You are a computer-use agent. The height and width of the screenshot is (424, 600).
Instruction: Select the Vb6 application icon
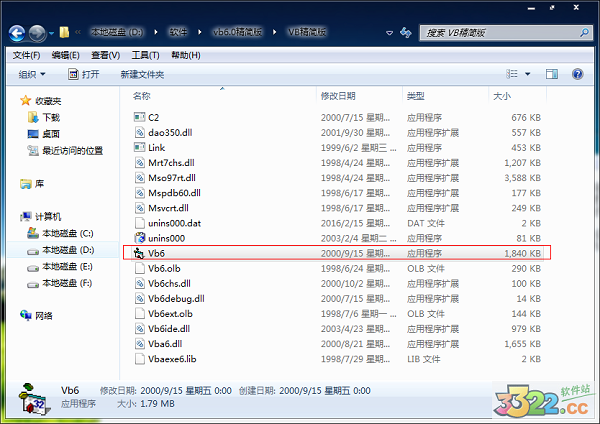[x=139, y=253]
